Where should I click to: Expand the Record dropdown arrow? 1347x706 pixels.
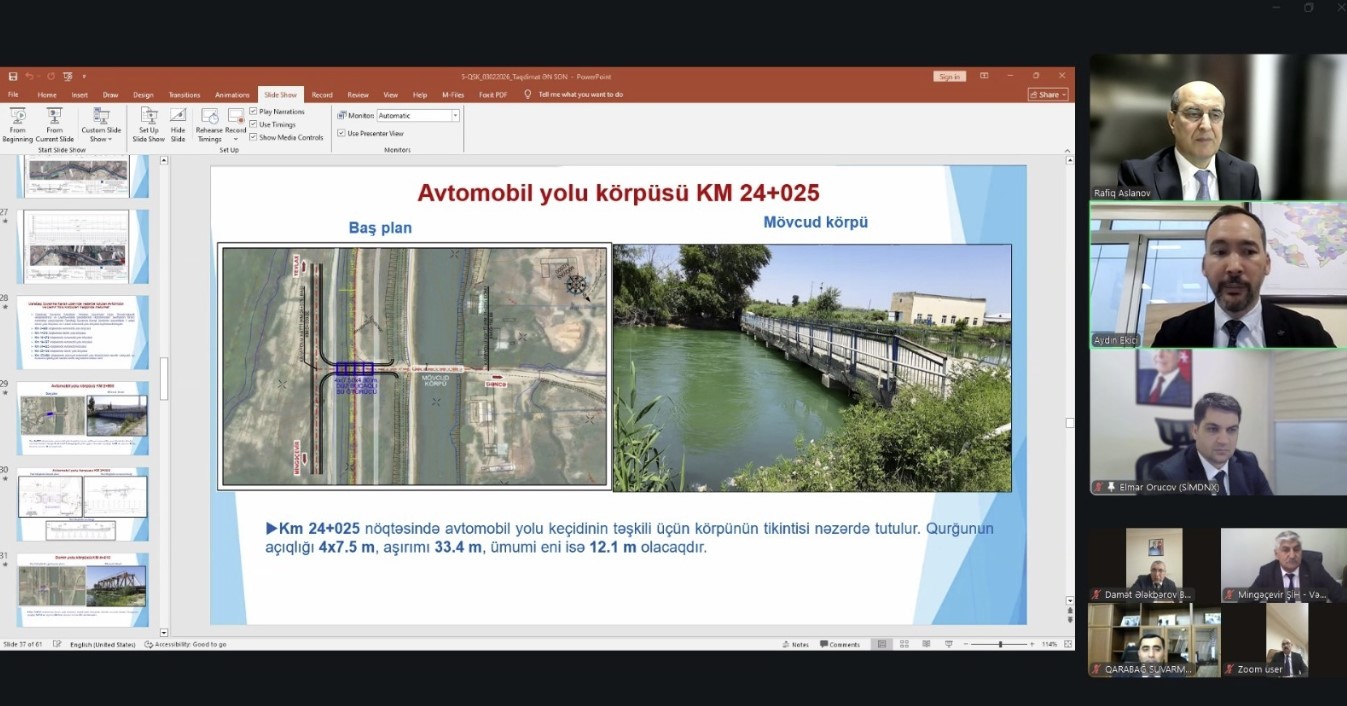236,139
